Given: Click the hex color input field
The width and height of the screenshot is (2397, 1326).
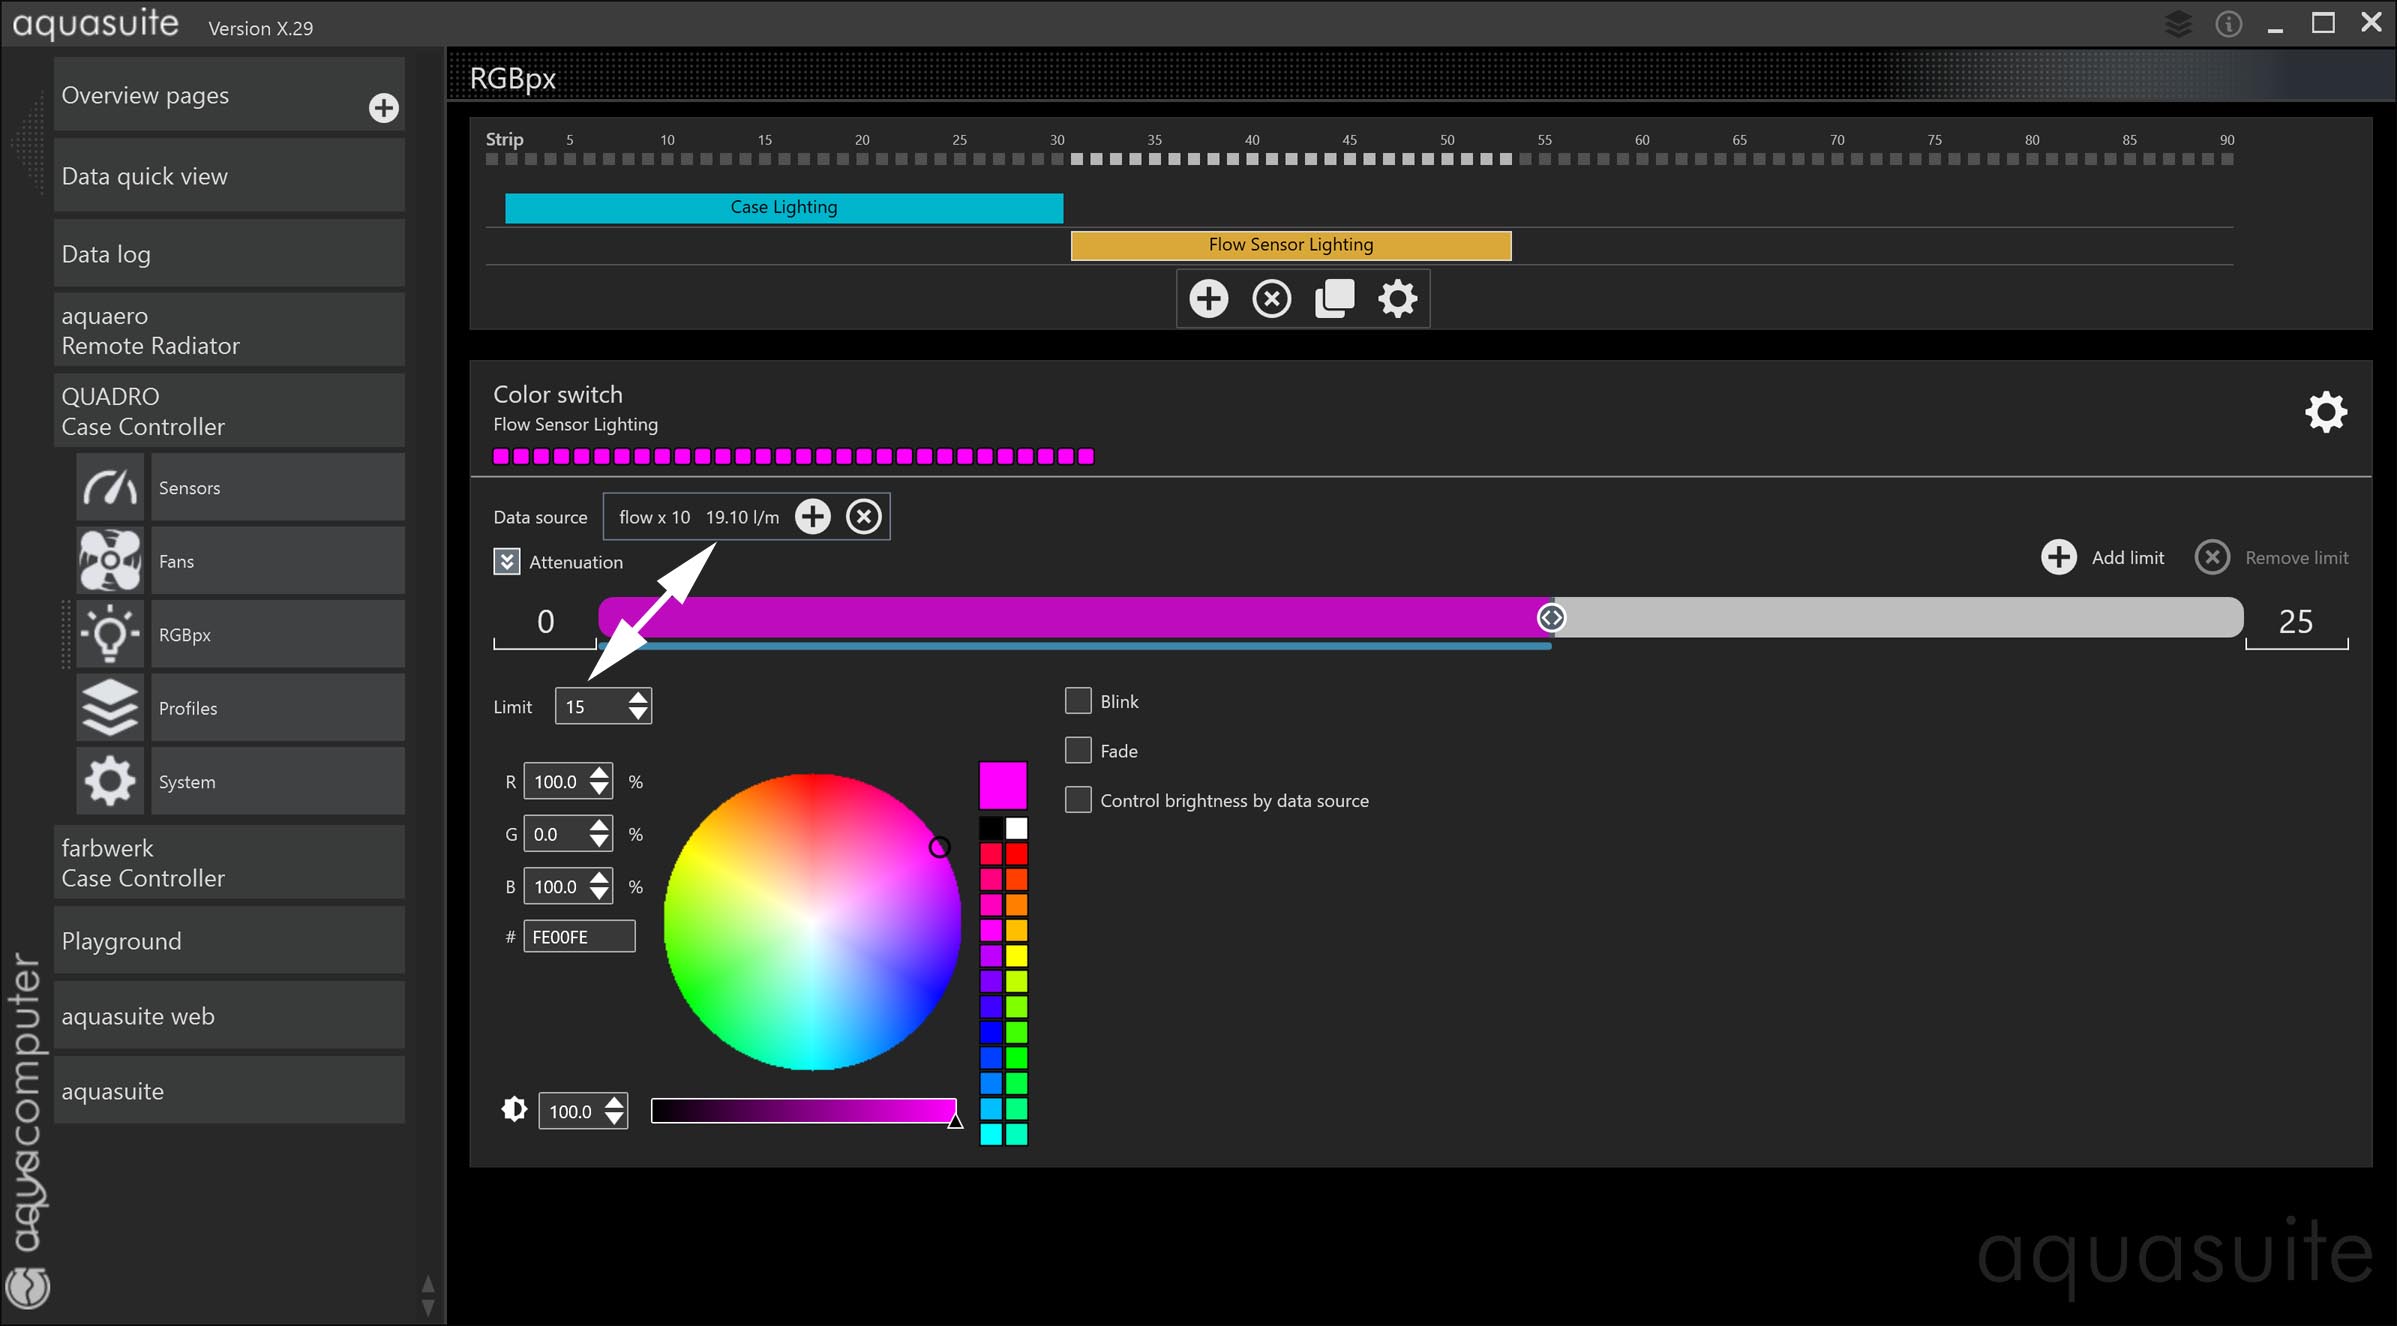Looking at the screenshot, I should pos(578,937).
